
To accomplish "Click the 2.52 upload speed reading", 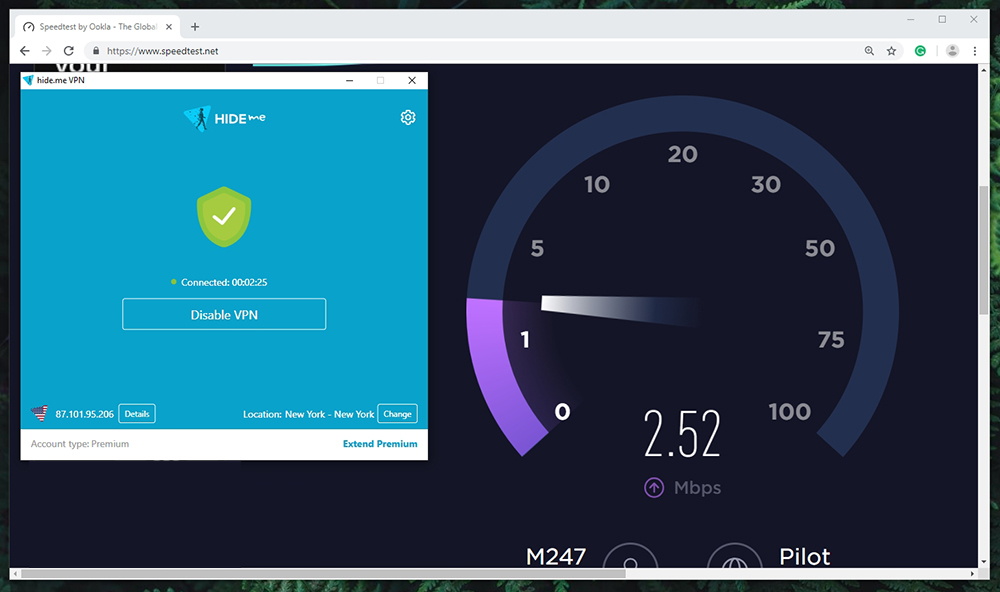I will [x=682, y=434].
